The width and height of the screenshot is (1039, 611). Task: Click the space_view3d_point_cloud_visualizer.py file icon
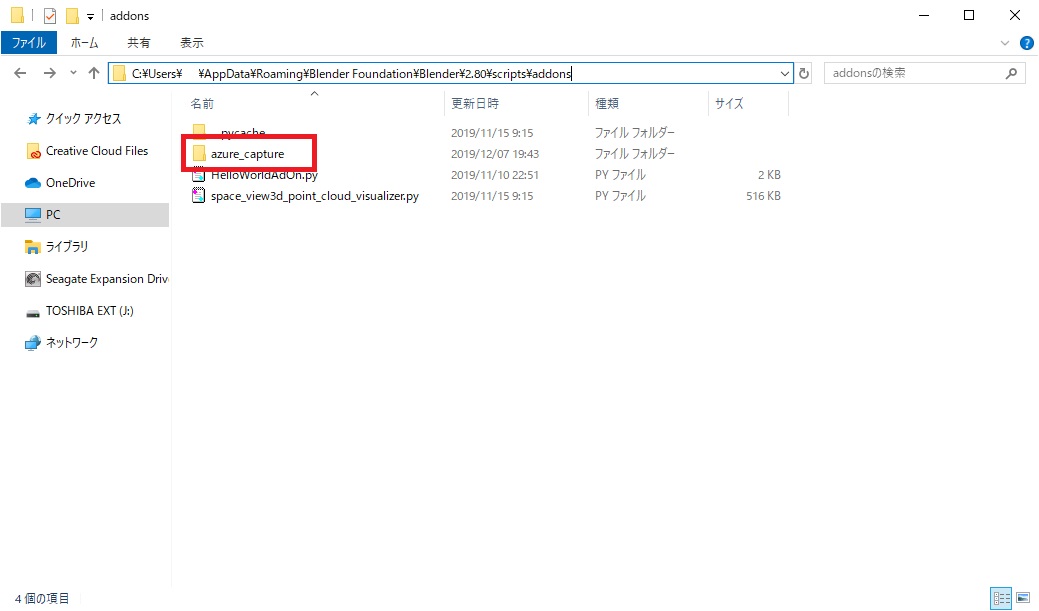[x=199, y=196]
